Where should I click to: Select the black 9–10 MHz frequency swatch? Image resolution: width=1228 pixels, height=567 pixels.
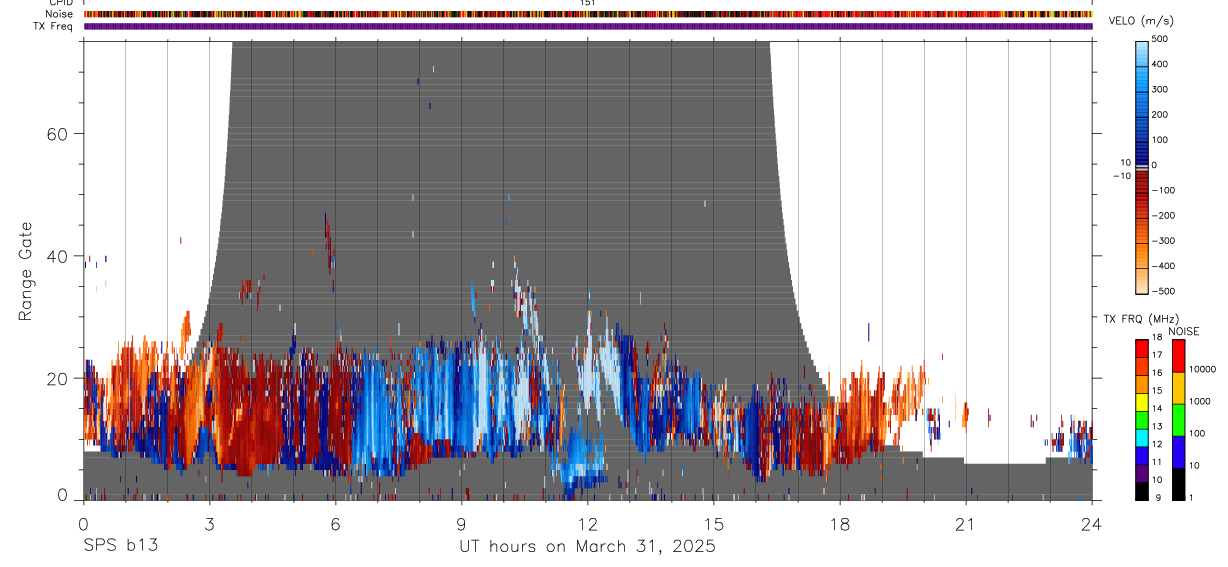click(x=1142, y=490)
